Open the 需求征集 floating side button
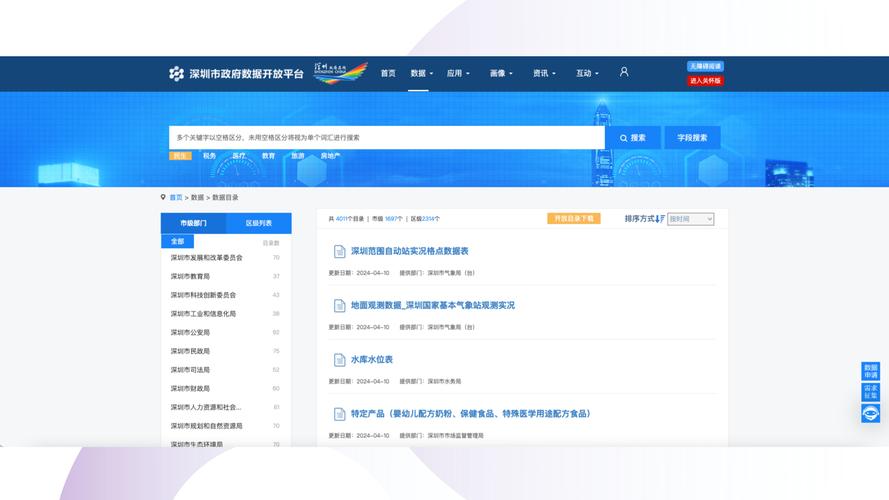Viewport: 889px width, 500px height. click(870, 392)
